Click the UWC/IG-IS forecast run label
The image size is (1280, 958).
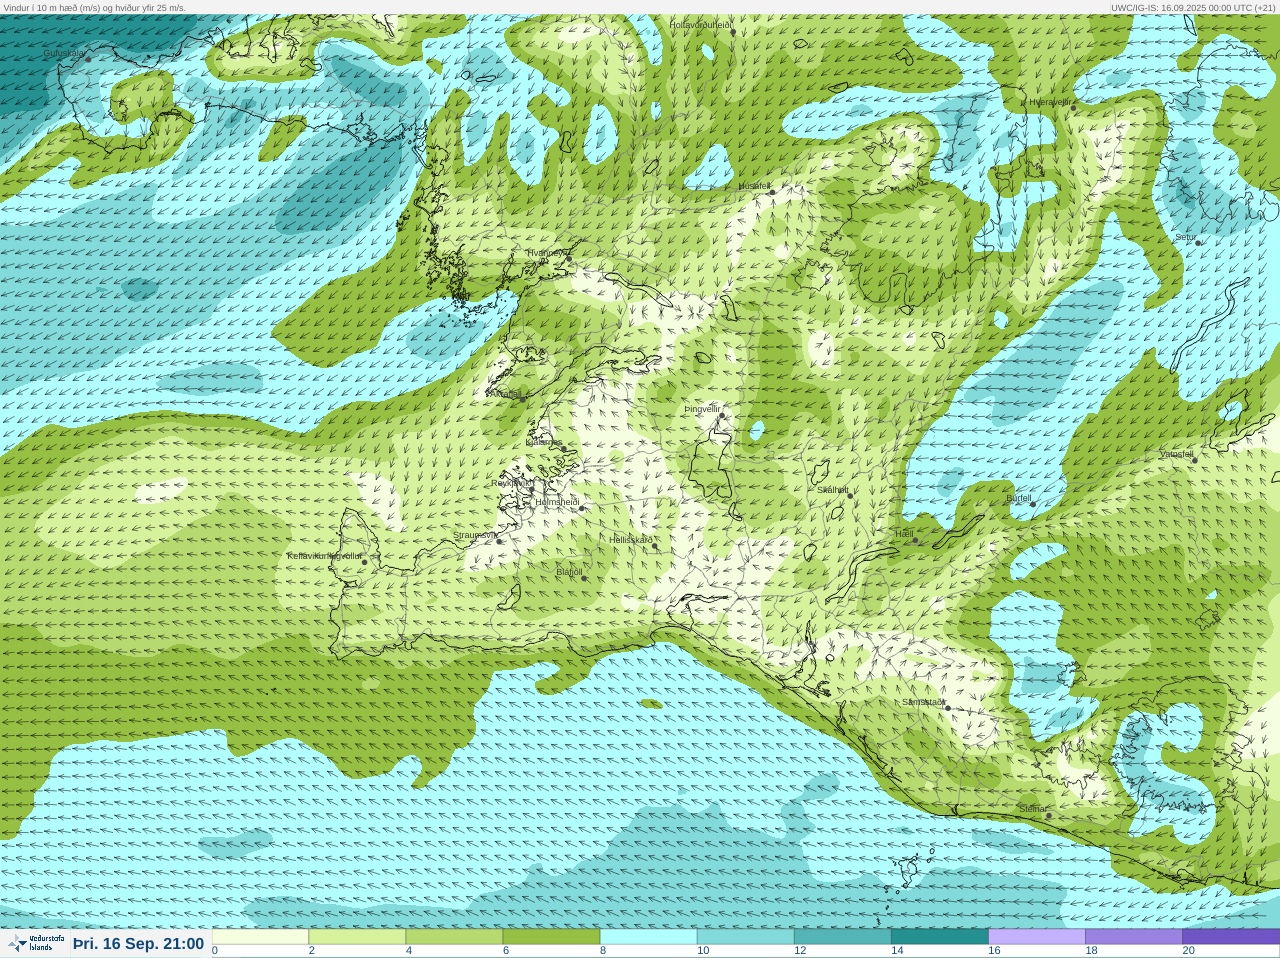[x=1192, y=7]
